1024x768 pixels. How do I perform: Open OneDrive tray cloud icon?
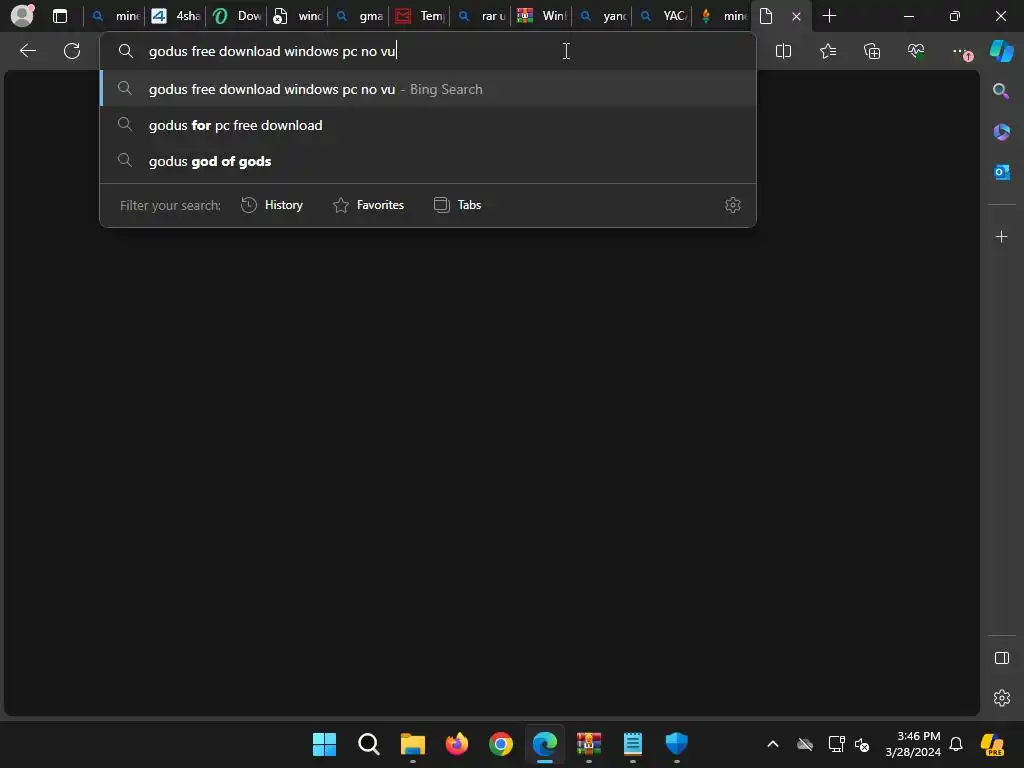click(805, 744)
